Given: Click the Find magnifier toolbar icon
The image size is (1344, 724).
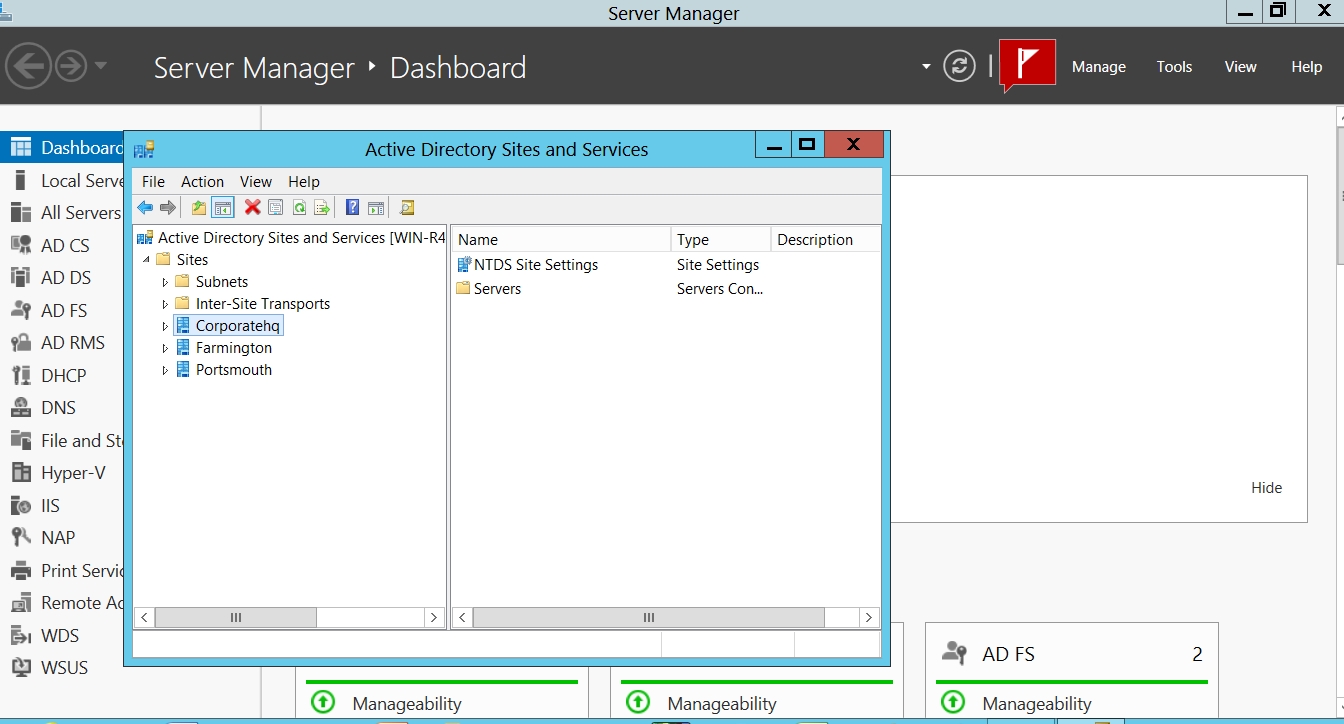Looking at the screenshot, I should click(x=406, y=207).
